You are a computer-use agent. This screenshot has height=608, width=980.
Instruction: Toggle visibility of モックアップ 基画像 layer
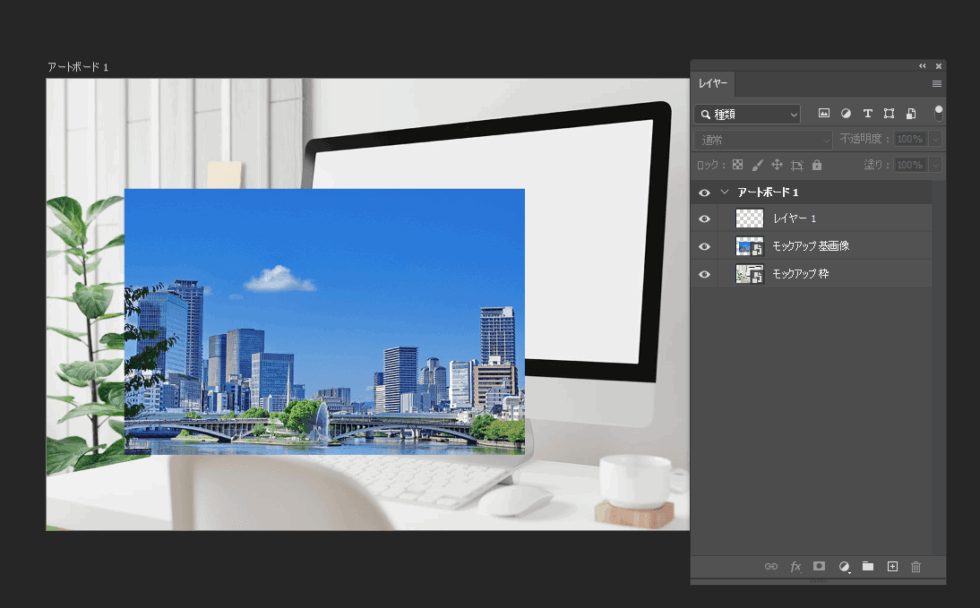(704, 246)
